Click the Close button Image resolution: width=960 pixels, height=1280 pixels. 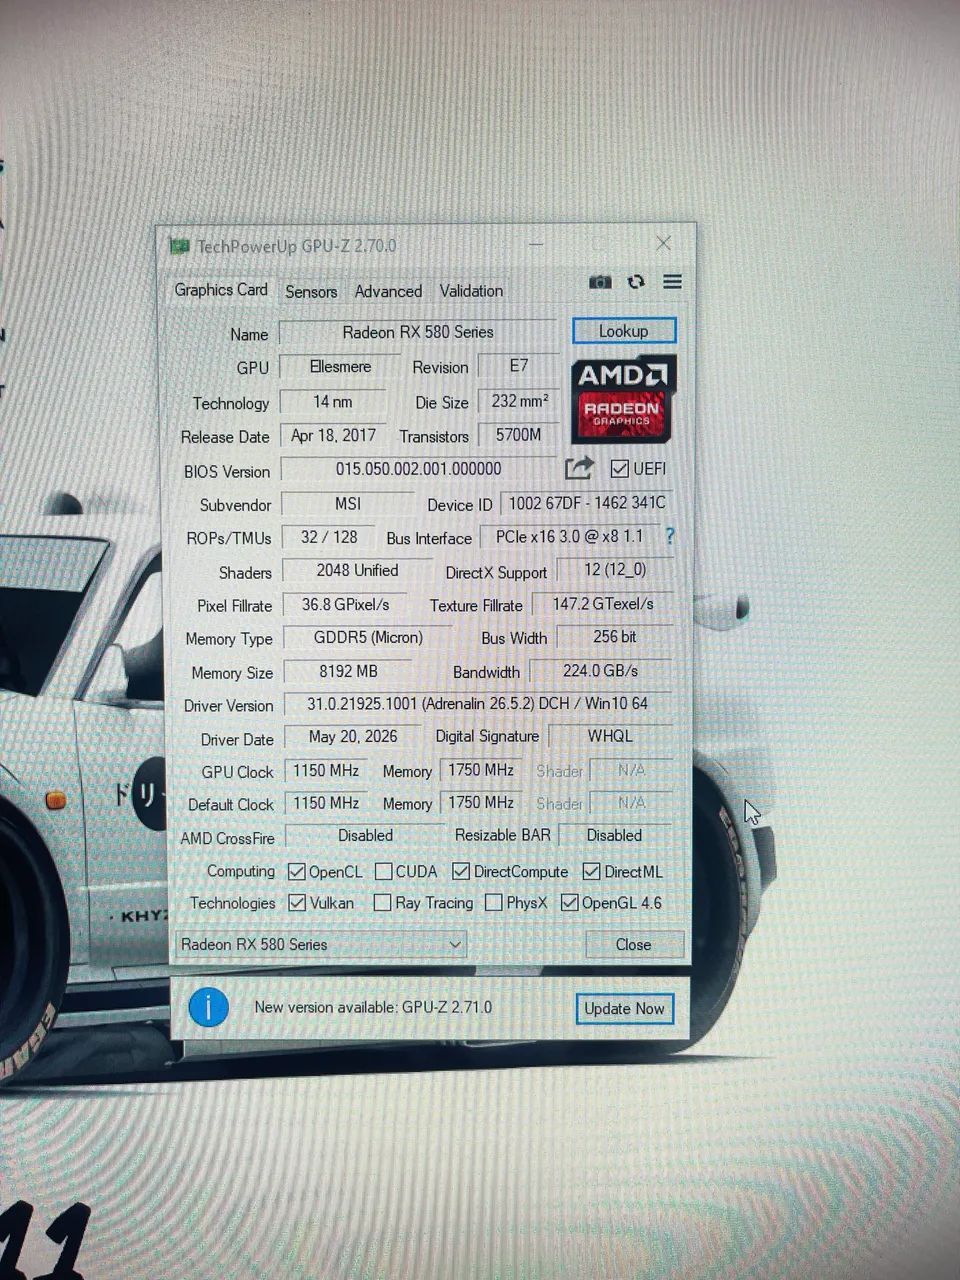tap(634, 944)
